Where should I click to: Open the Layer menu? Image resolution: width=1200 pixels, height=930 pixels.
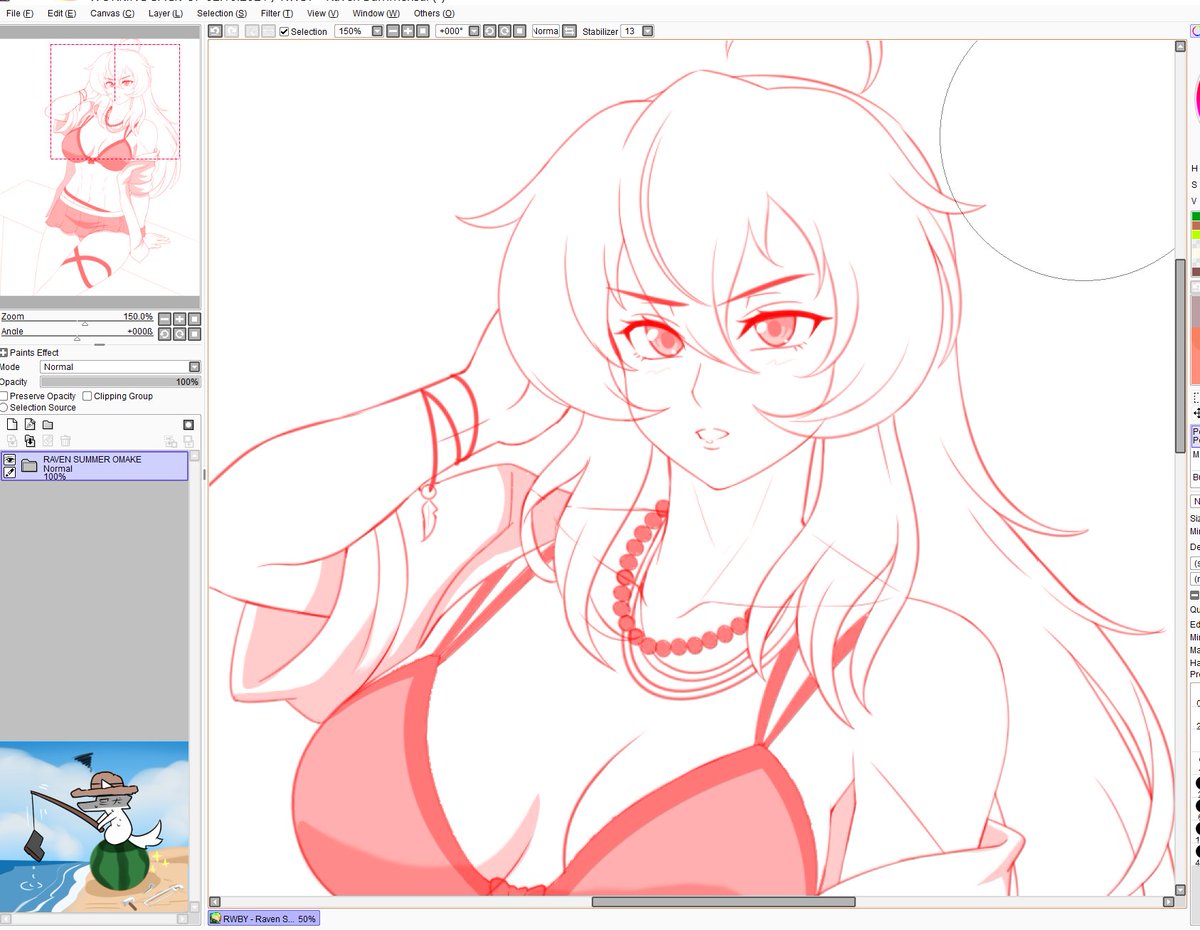[x=165, y=13]
